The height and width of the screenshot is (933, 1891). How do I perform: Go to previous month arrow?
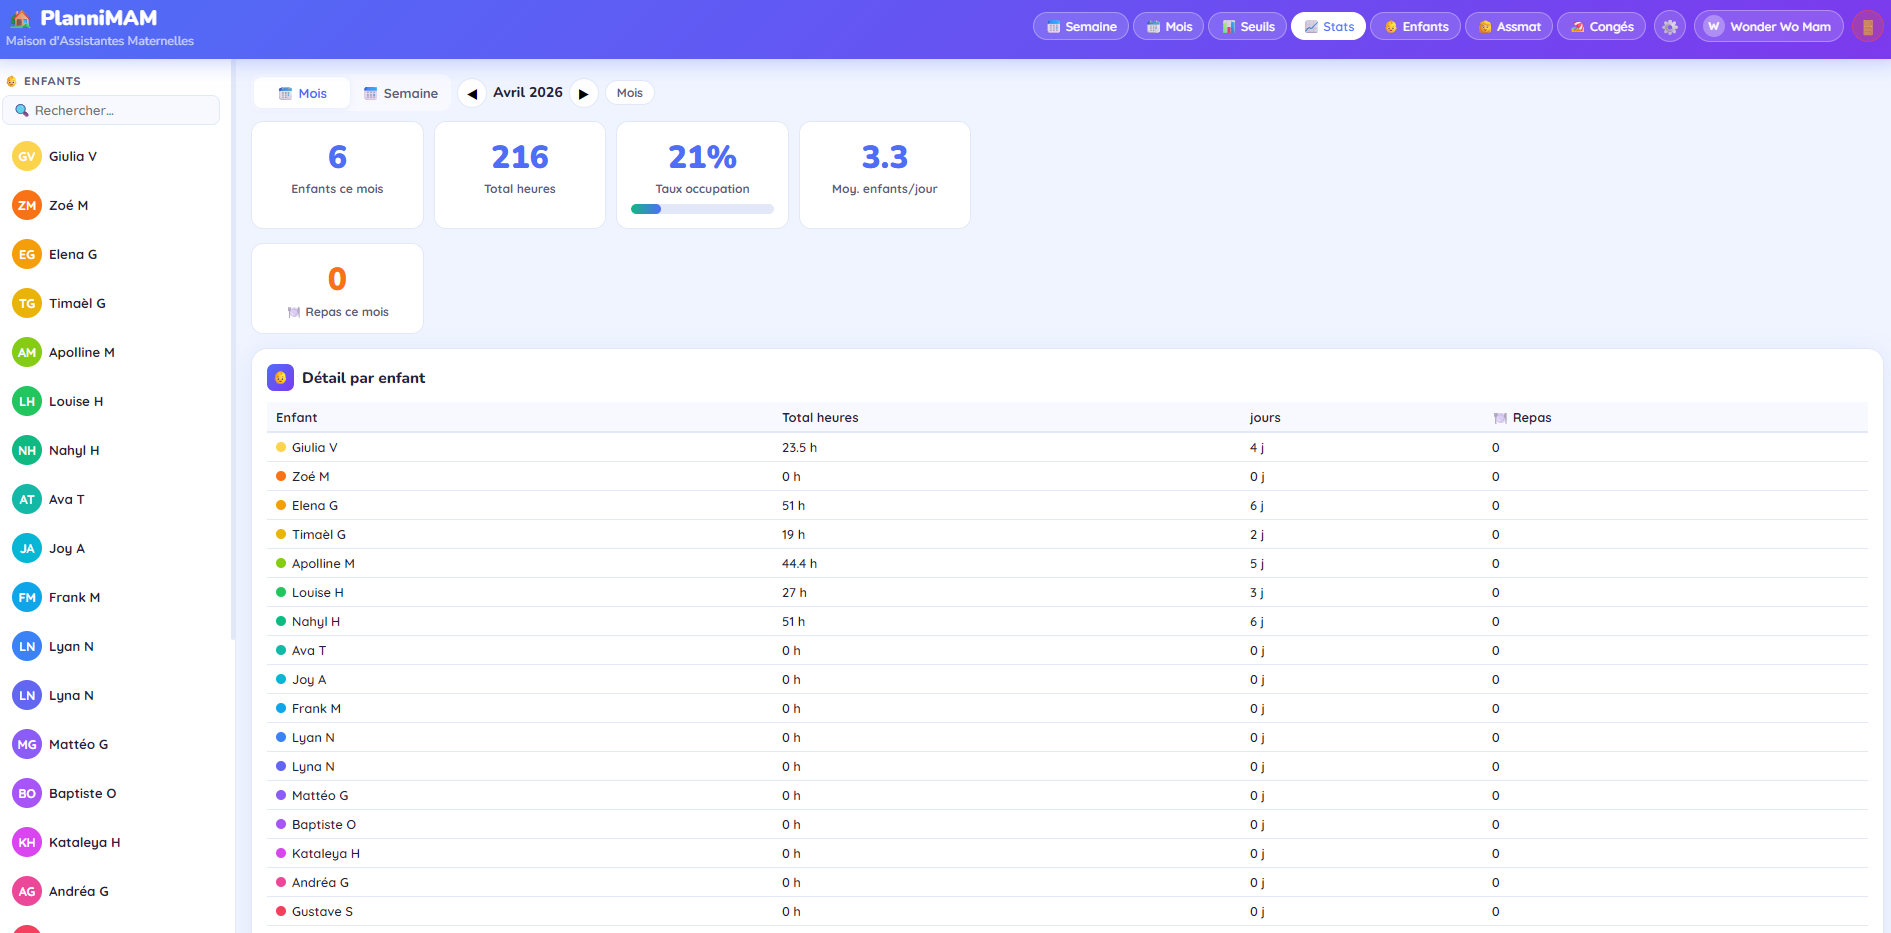point(472,93)
